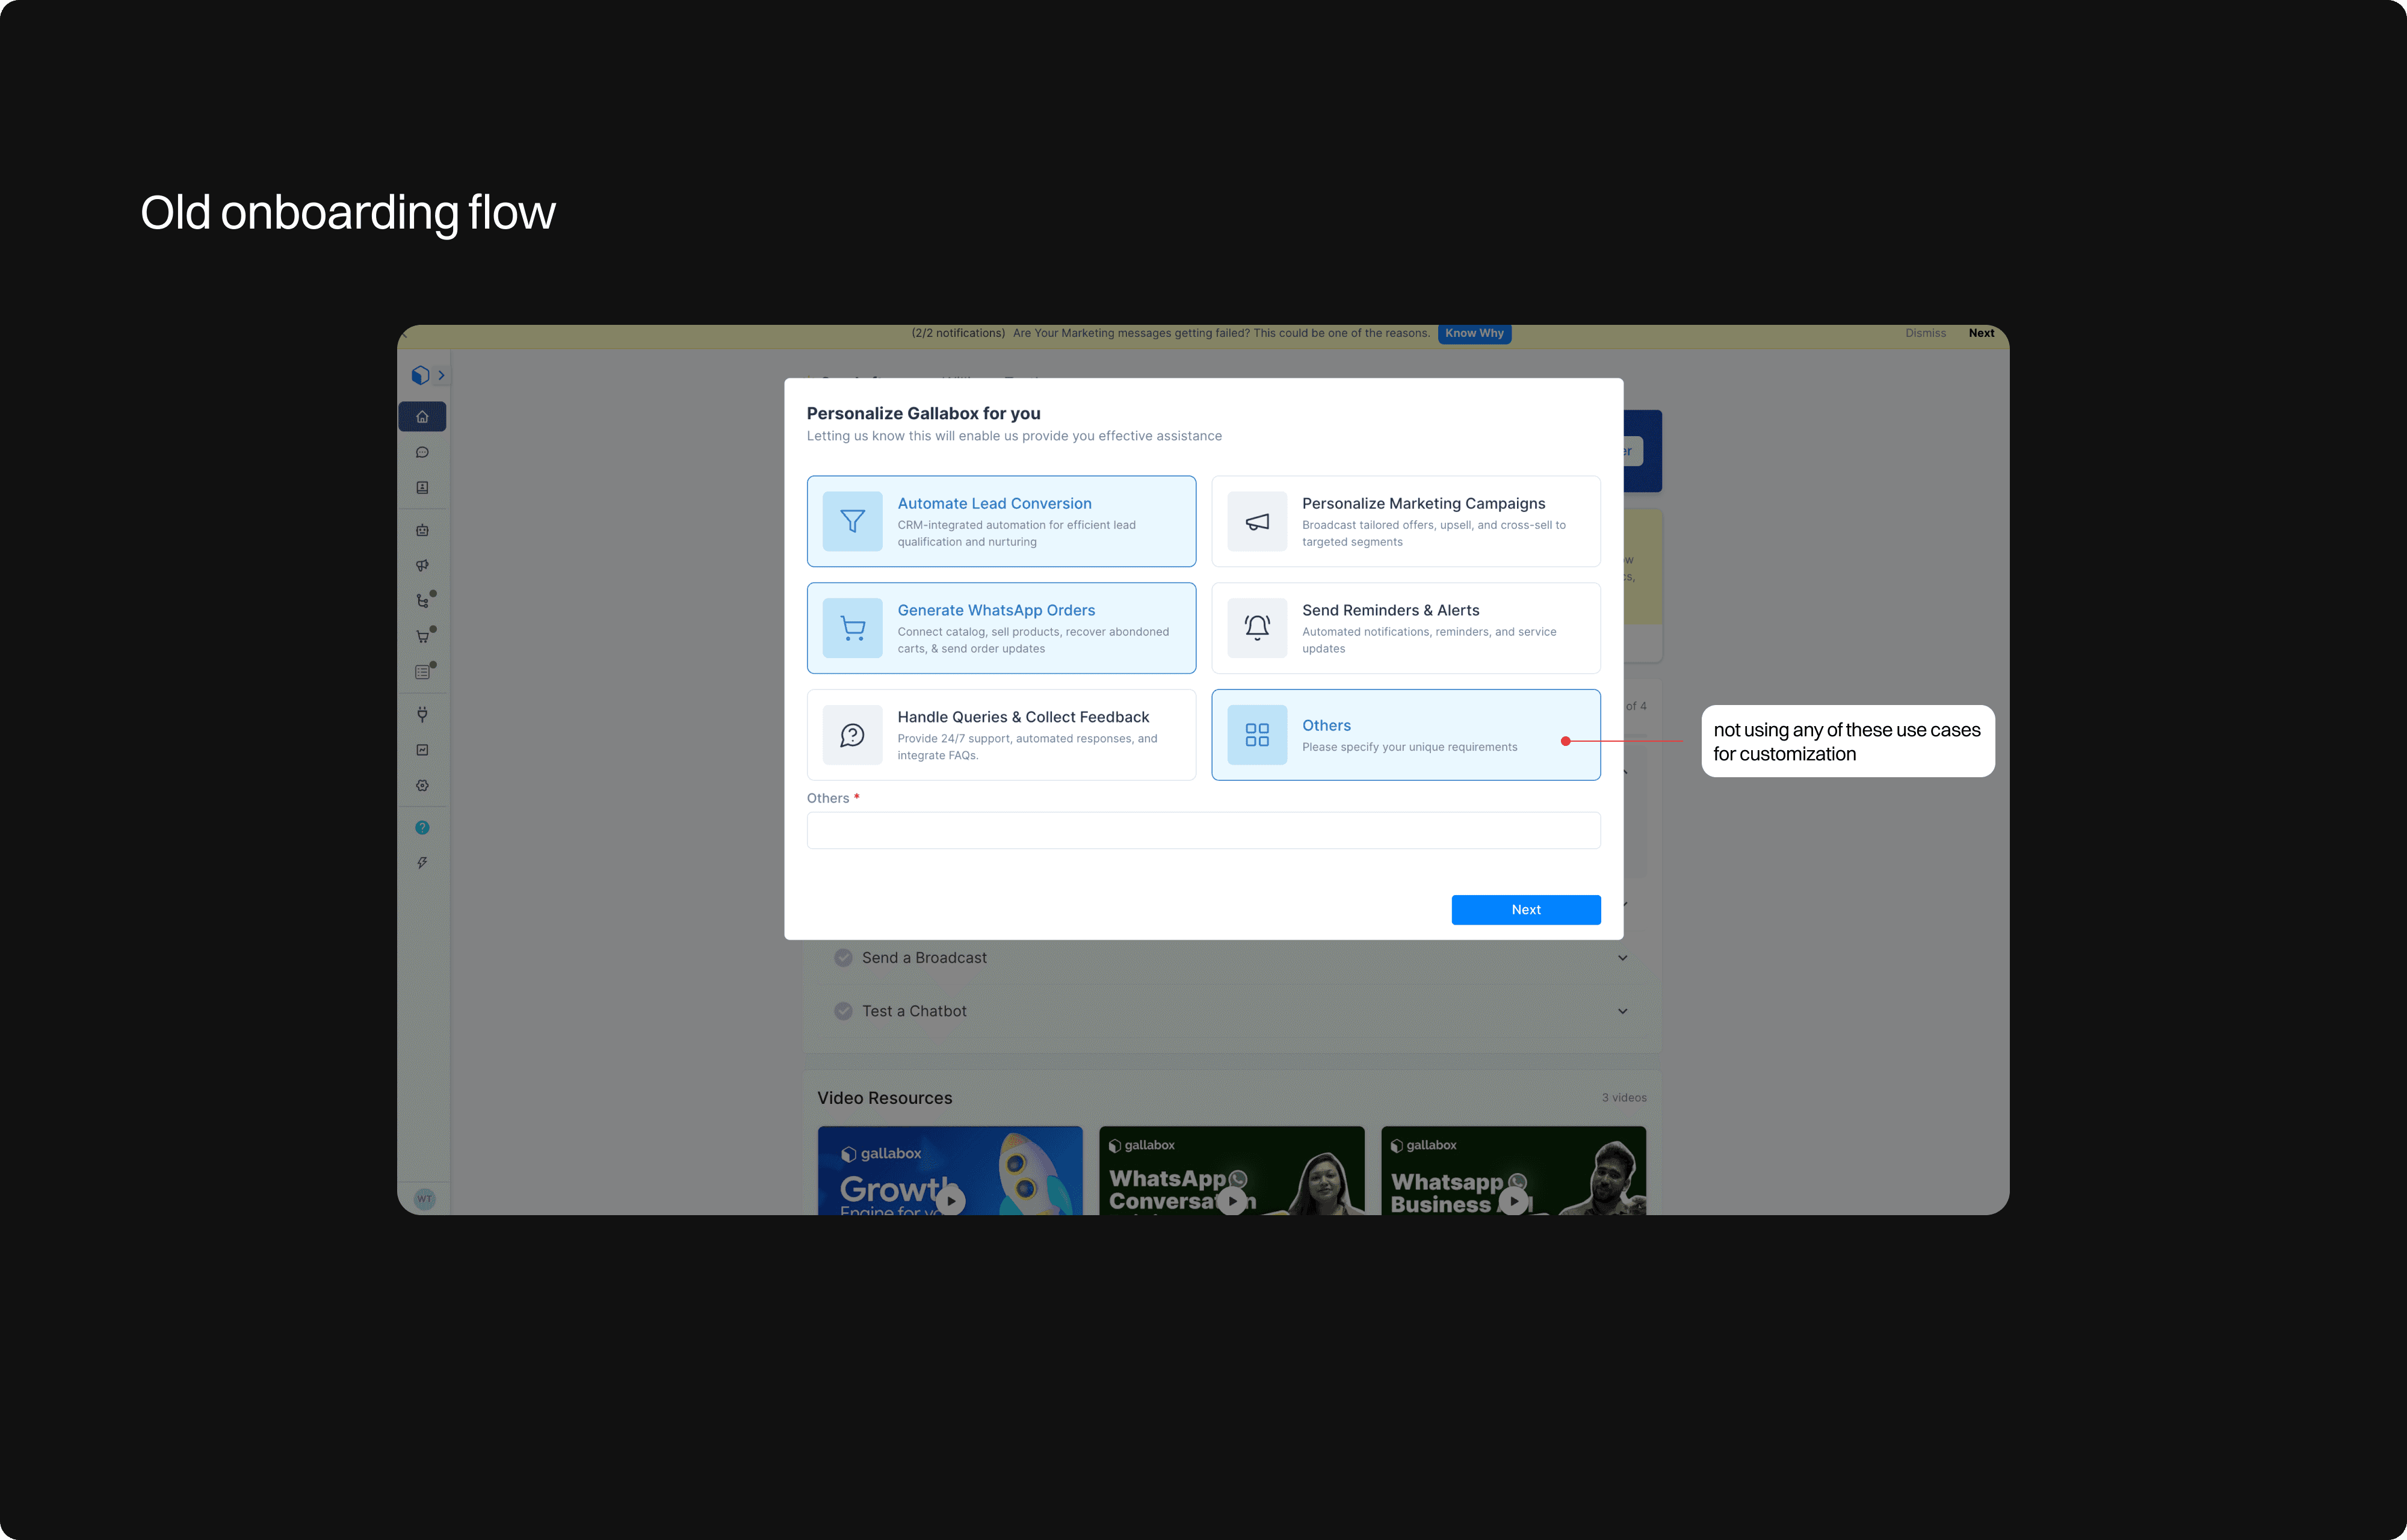Toggle the Personalize Marketing Campaigns option
Viewport: 2407px width, 1540px height.
pyautogui.click(x=1405, y=521)
